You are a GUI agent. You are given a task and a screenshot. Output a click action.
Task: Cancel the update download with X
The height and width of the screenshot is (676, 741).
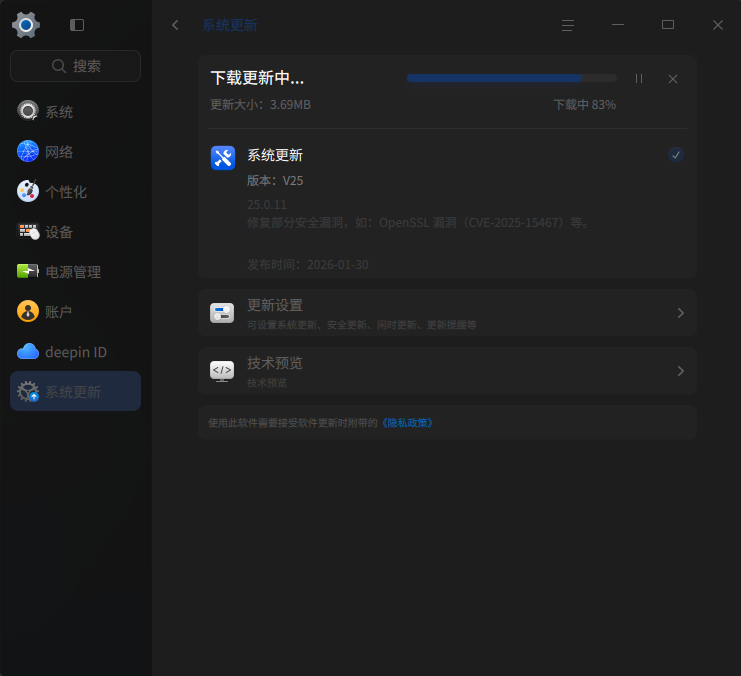tap(673, 79)
